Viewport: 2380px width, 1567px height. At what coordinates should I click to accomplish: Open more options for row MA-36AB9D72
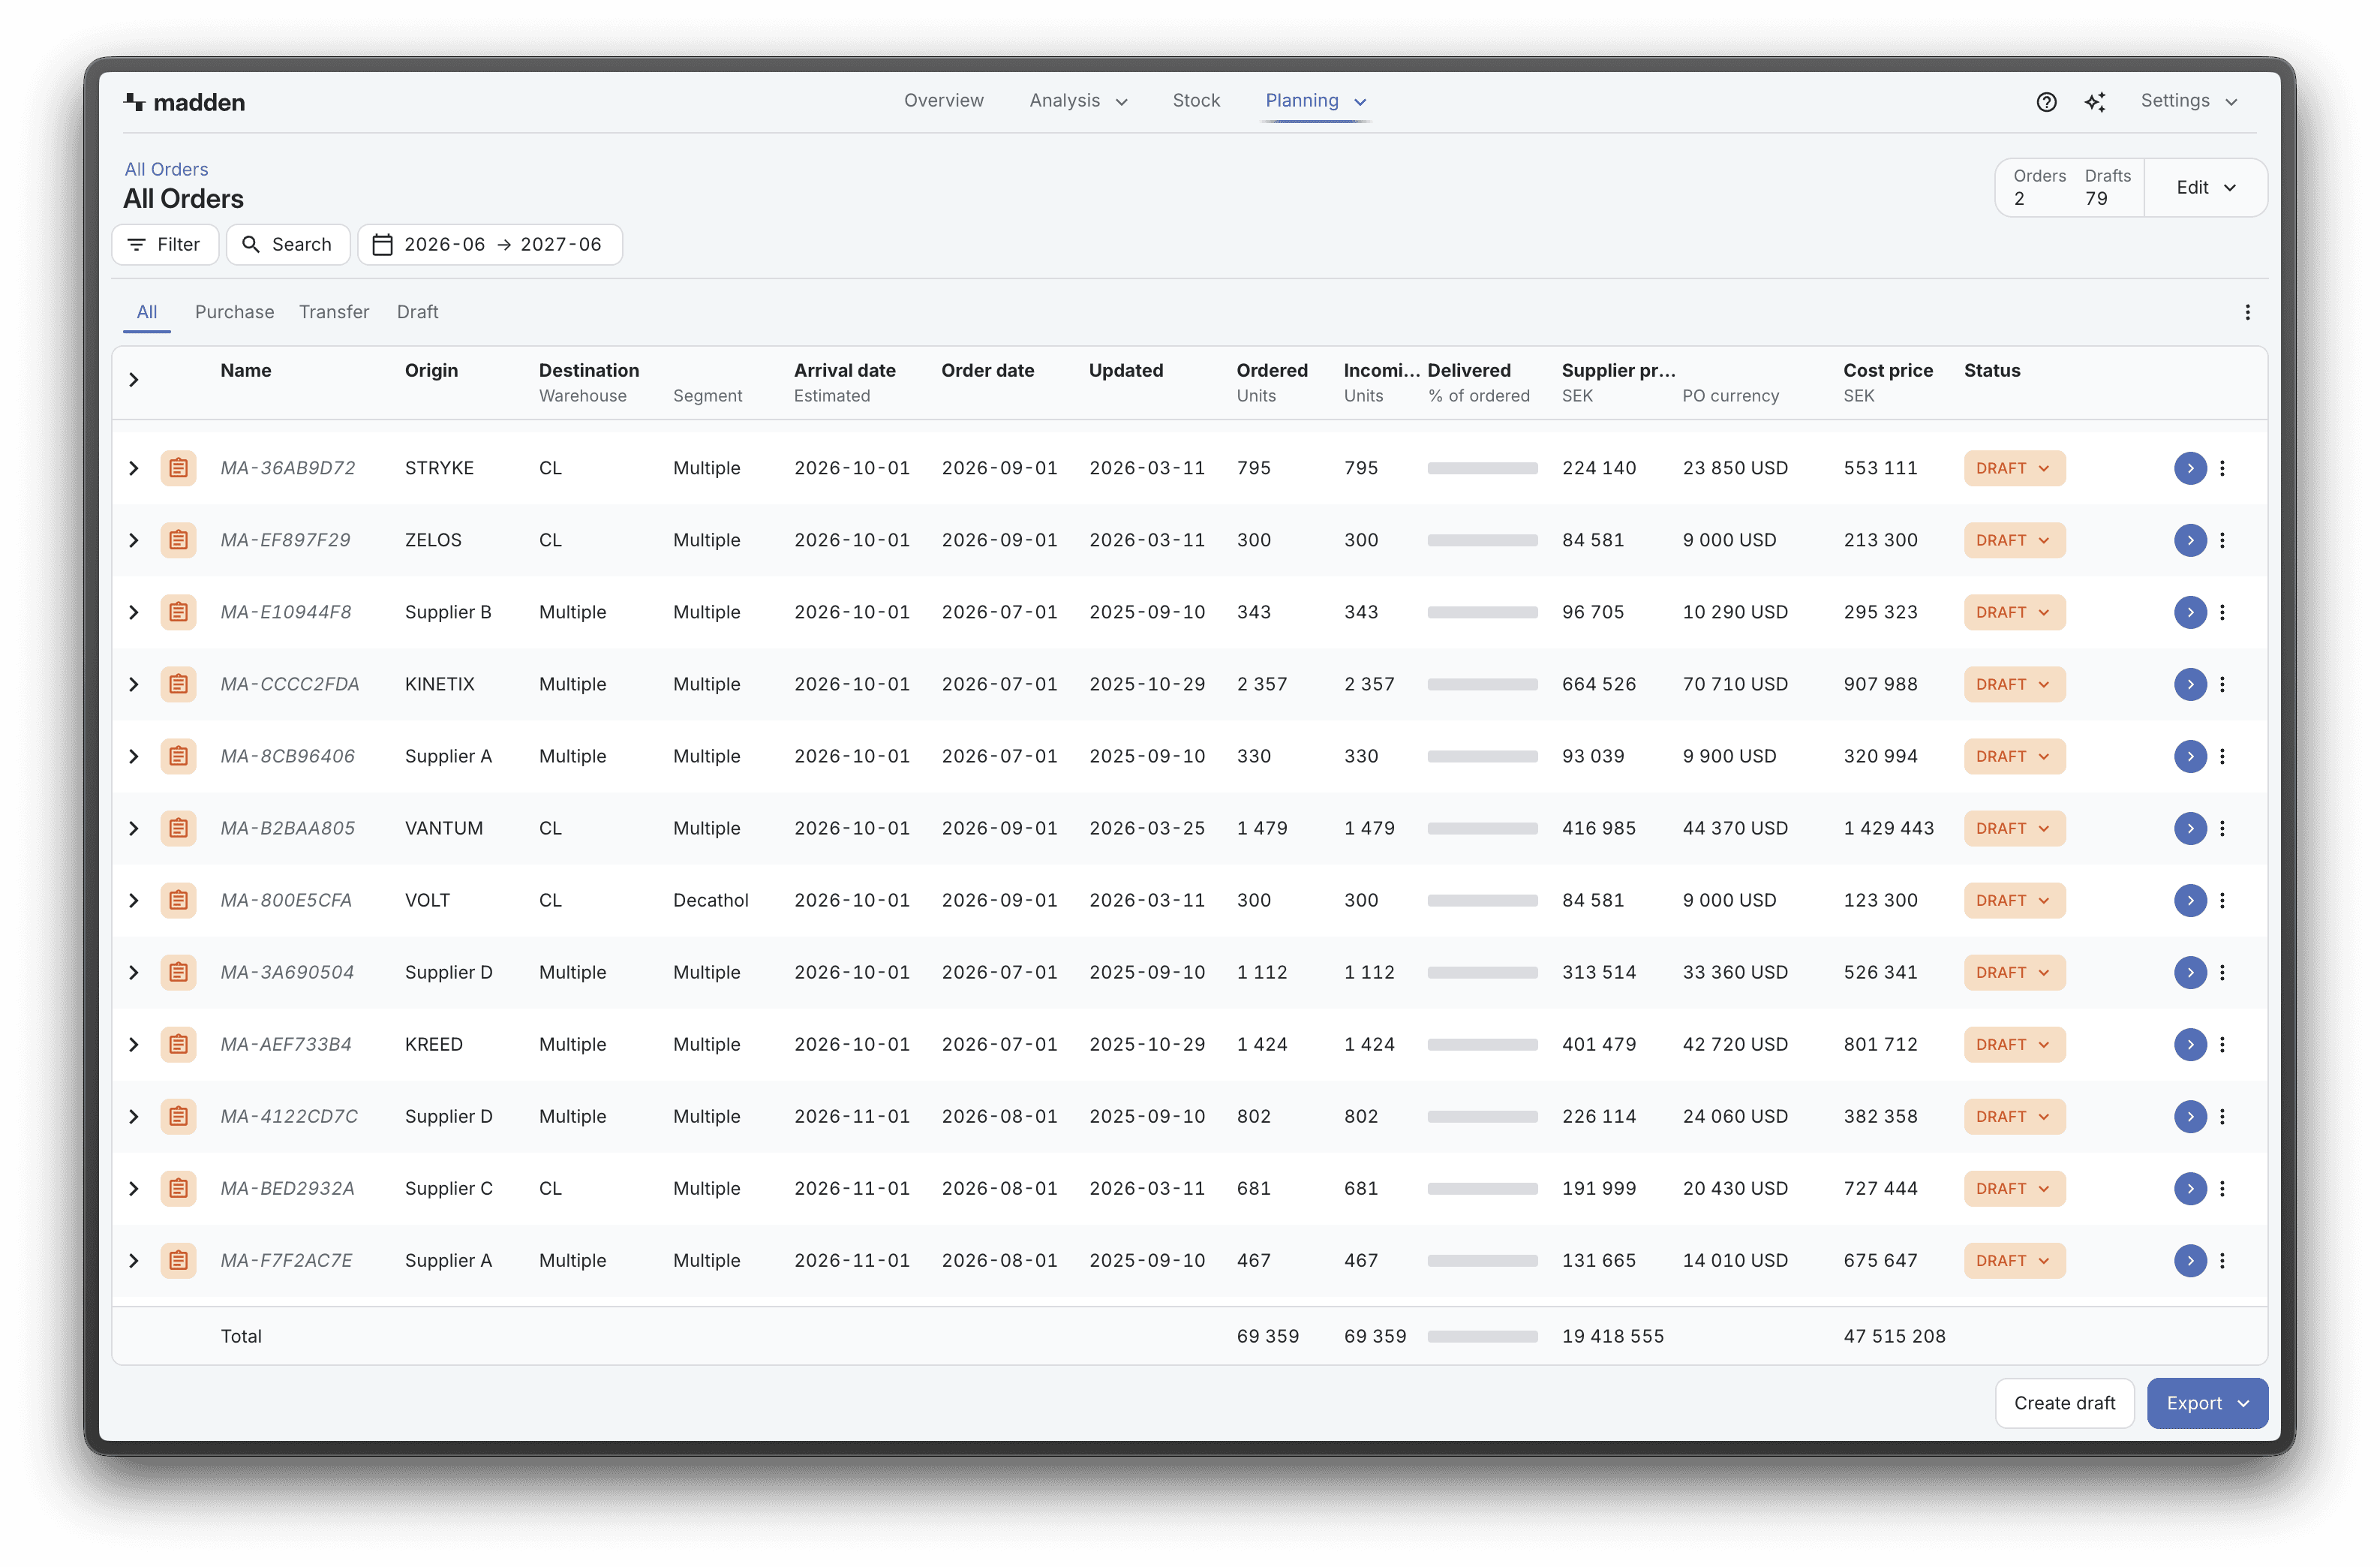click(2222, 468)
